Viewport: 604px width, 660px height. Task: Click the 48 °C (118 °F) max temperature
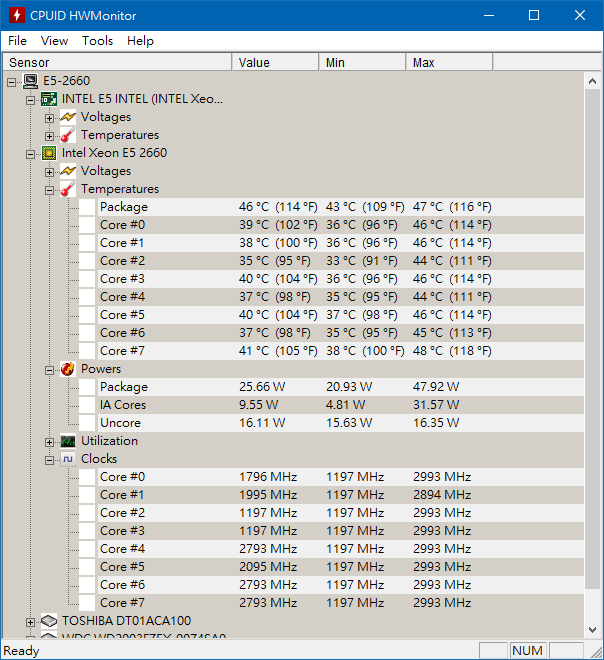pos(452,351)
